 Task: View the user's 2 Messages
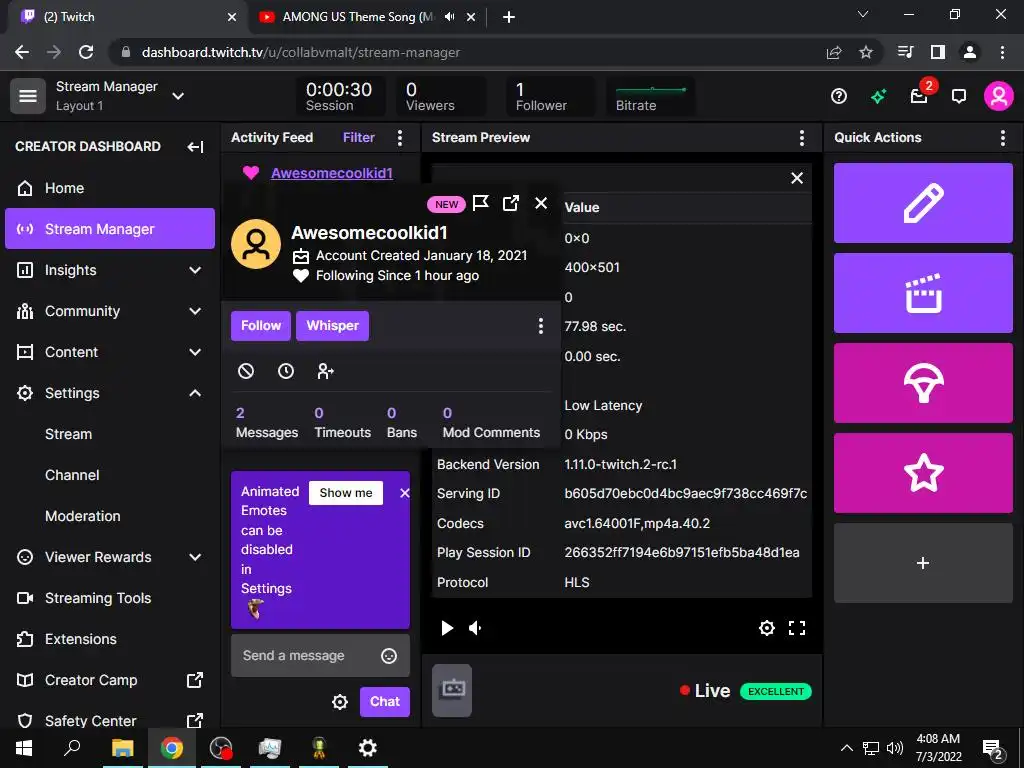tap(266, 423)
